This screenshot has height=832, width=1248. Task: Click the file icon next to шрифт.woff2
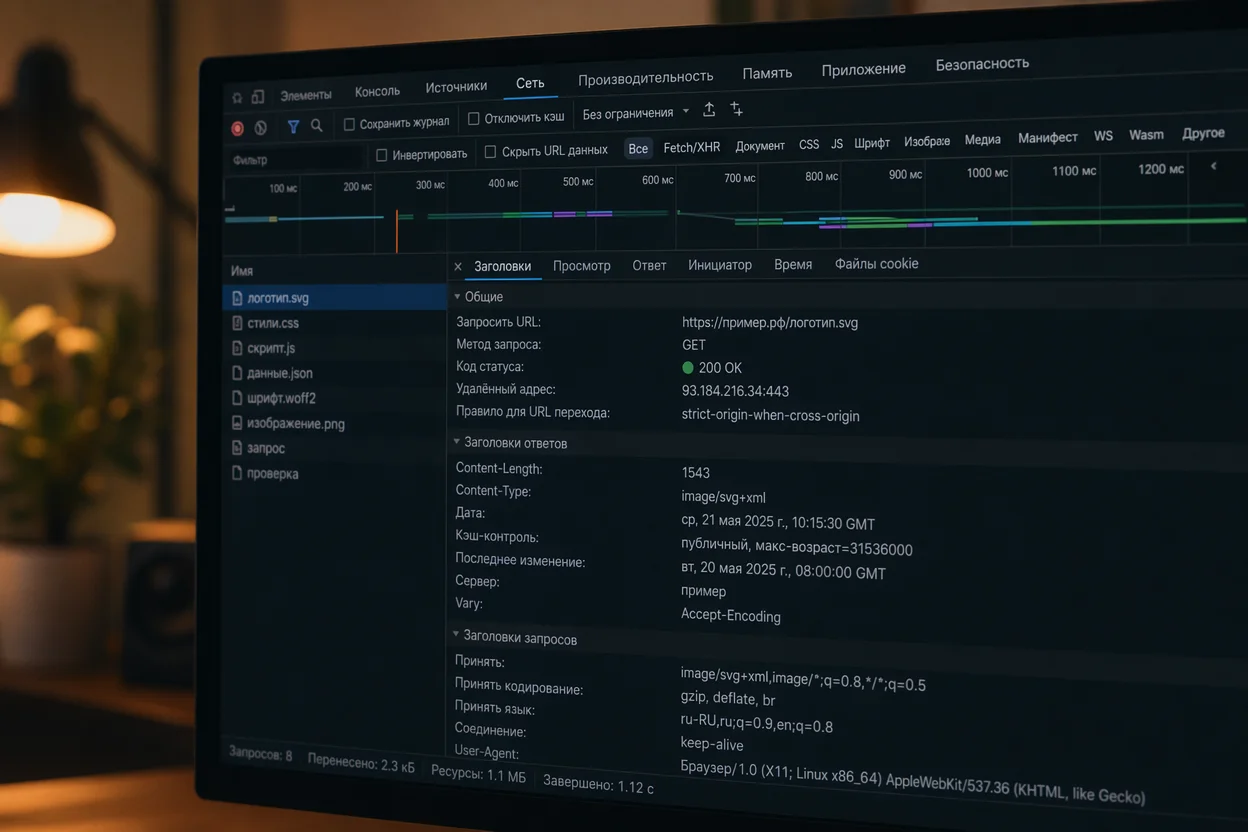tap(237, 398)
